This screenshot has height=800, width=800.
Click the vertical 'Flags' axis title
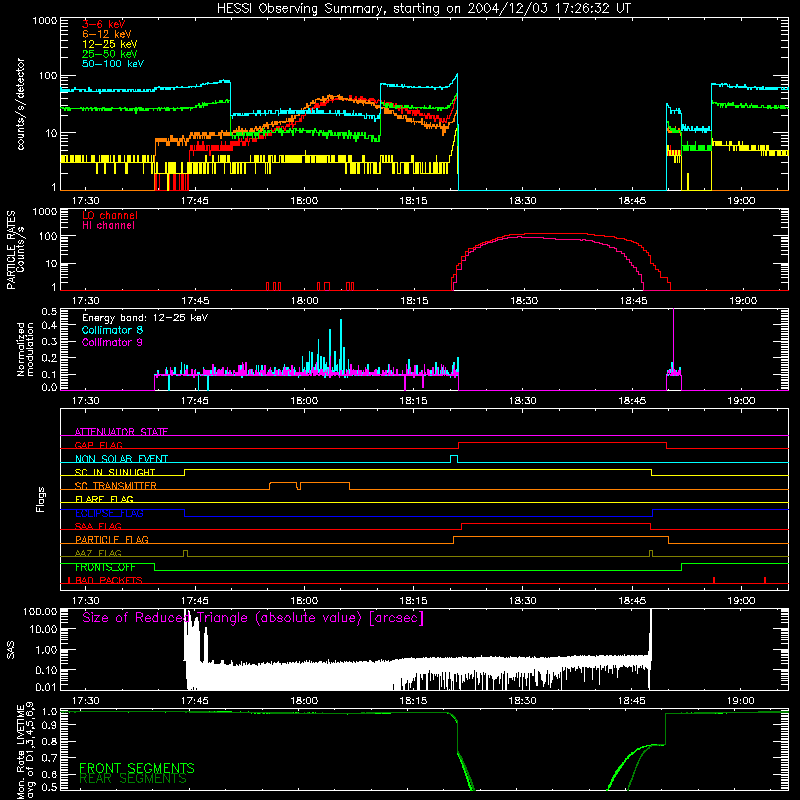coord(41,499)
